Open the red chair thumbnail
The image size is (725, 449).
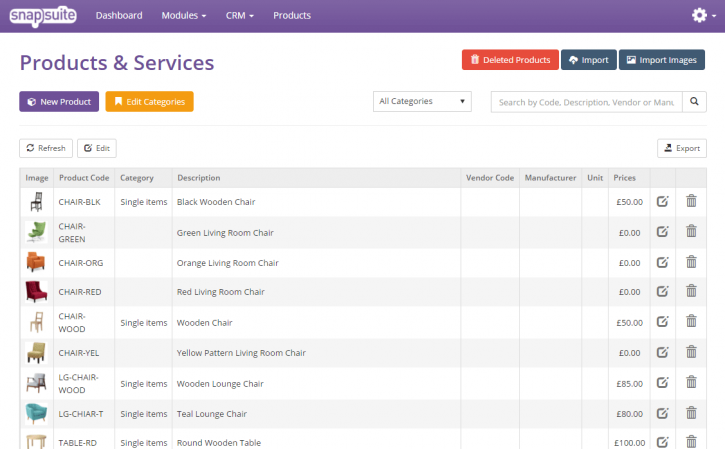click(36, 291)
